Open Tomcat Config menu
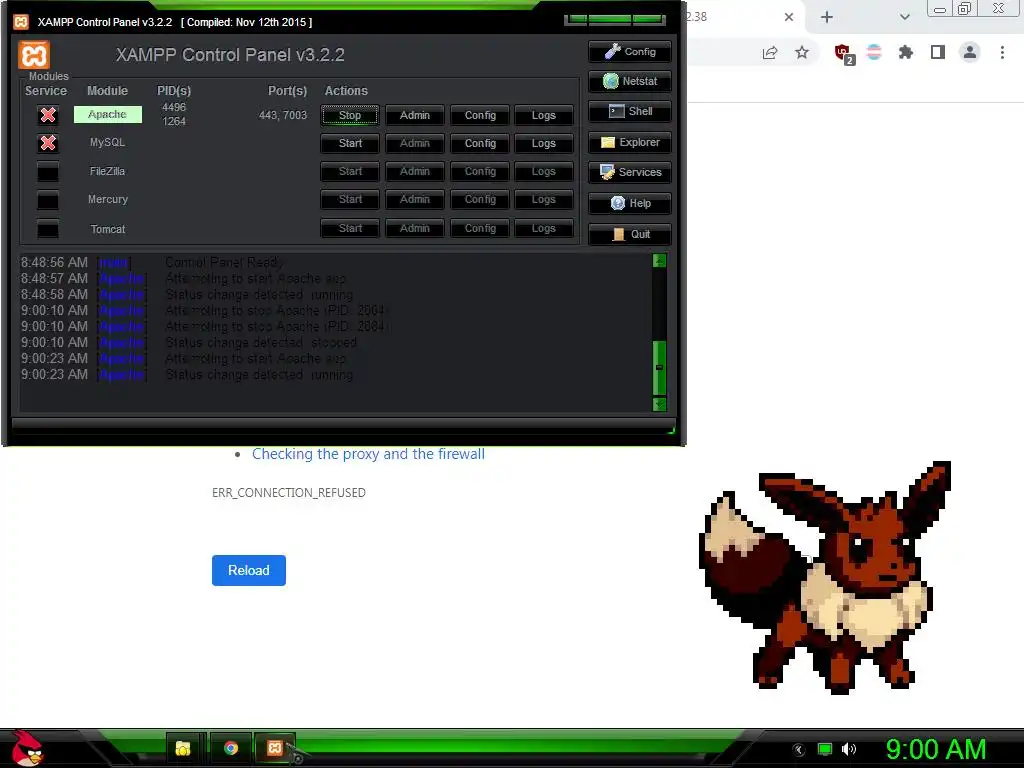This screenshot has height=768, width=1024. click(x=480, y=229)
